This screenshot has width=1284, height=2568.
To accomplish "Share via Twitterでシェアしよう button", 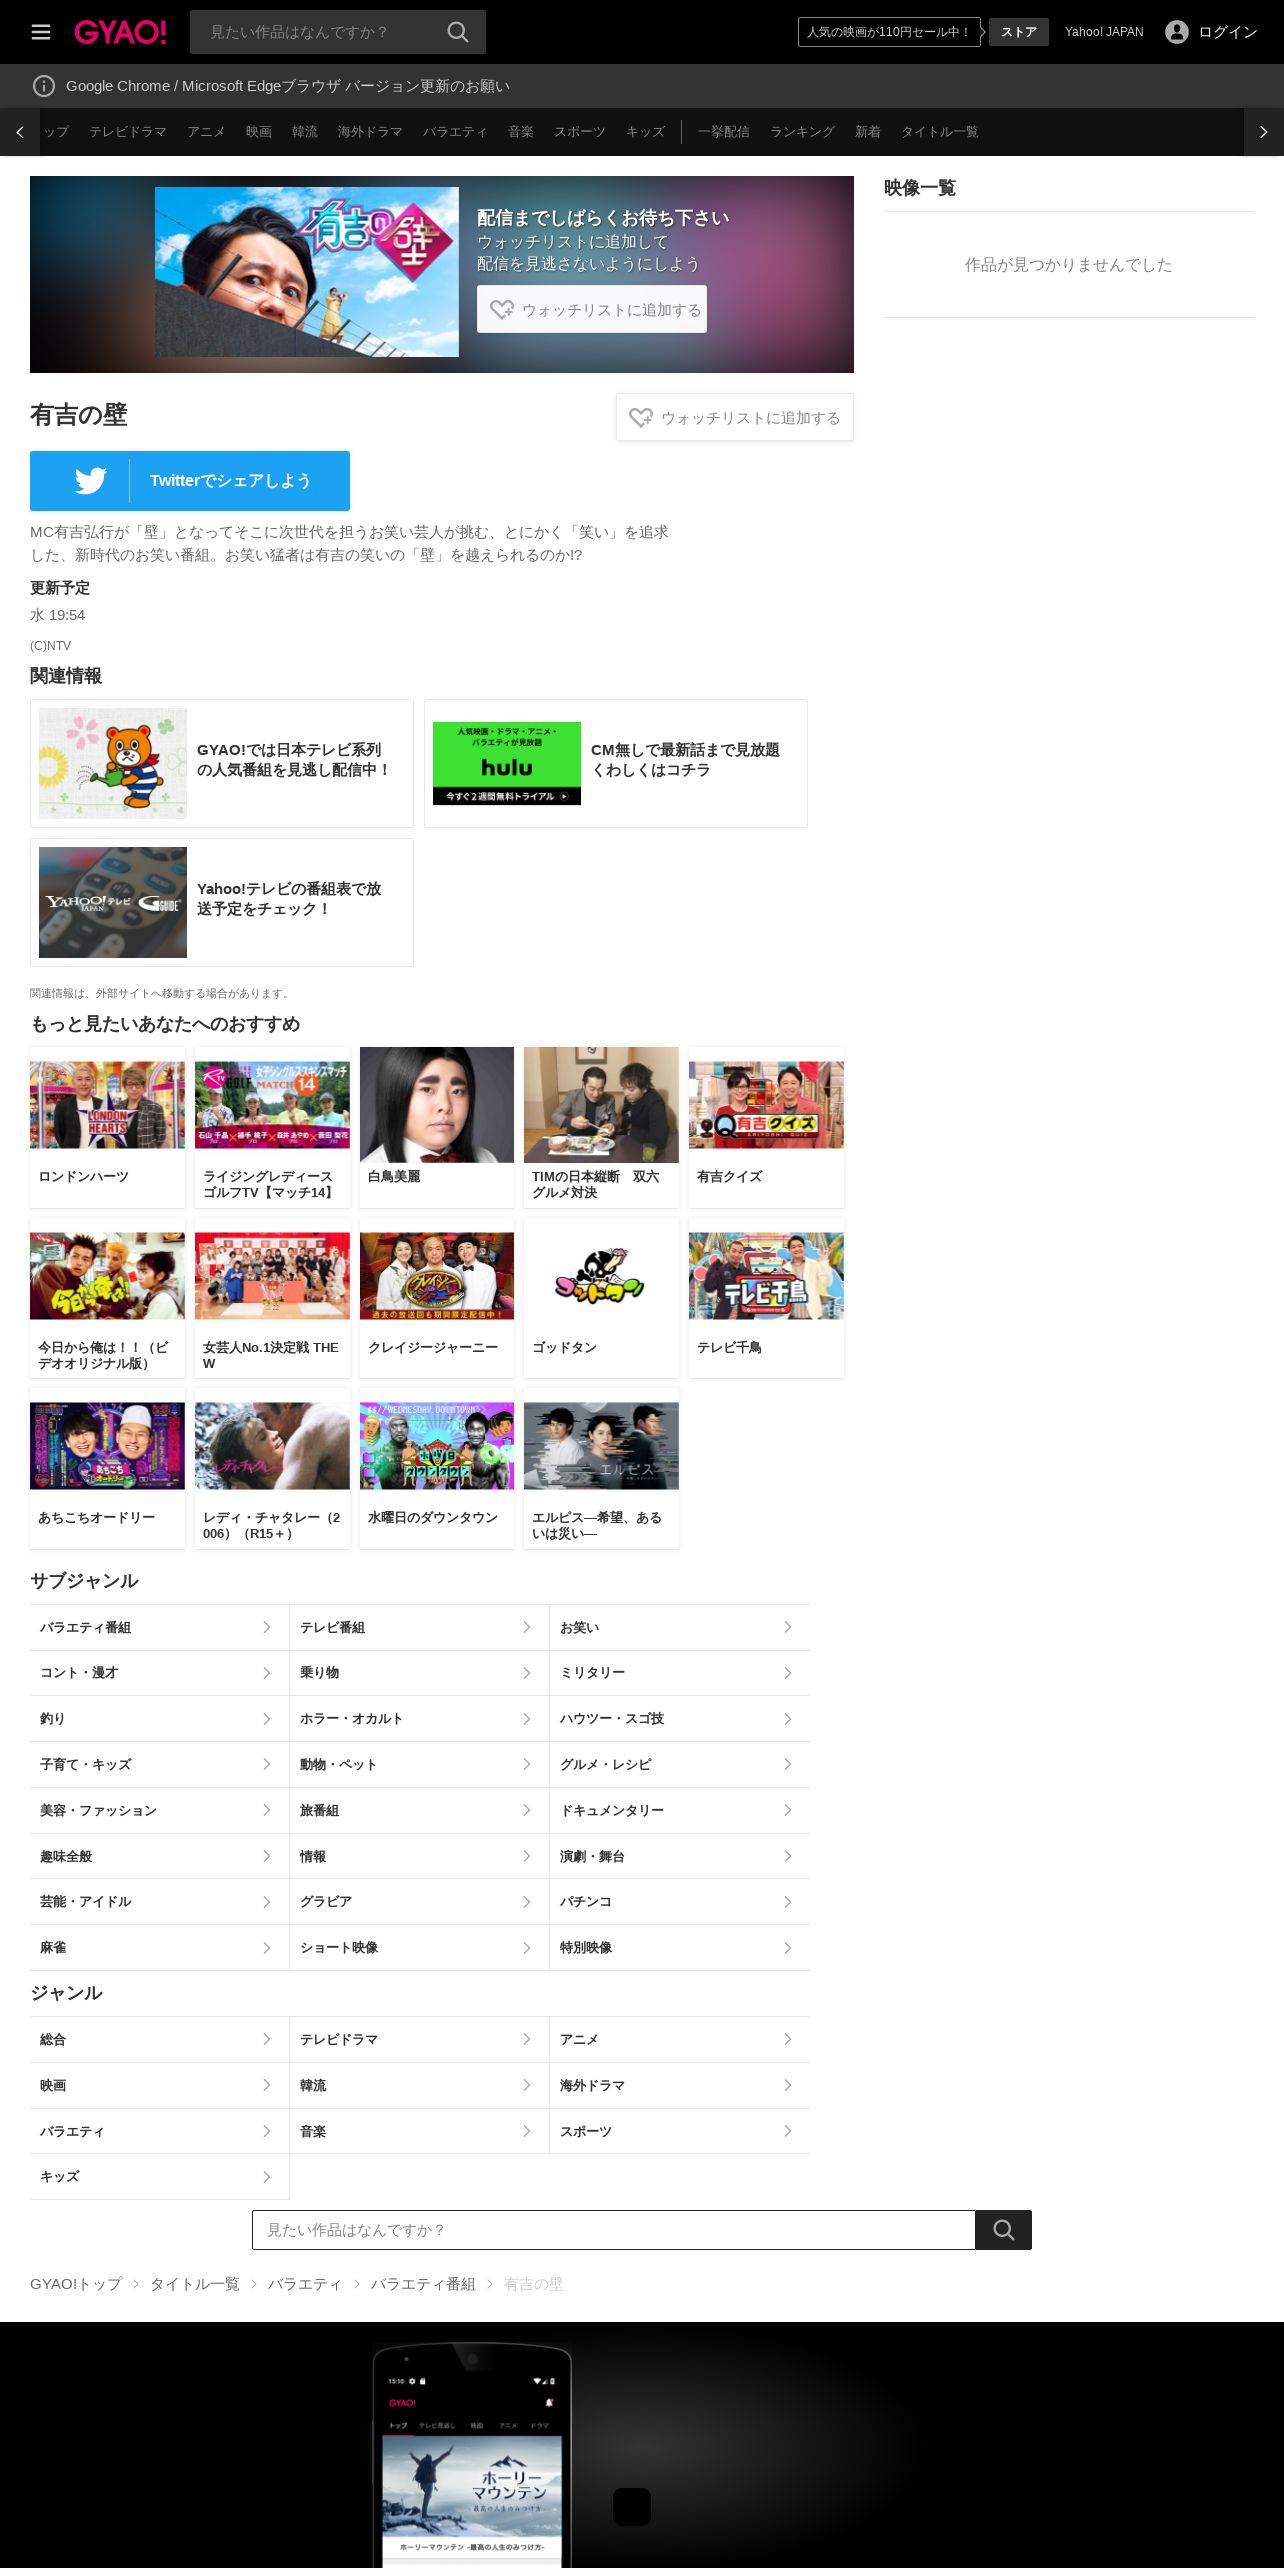I will pos(190,481).
